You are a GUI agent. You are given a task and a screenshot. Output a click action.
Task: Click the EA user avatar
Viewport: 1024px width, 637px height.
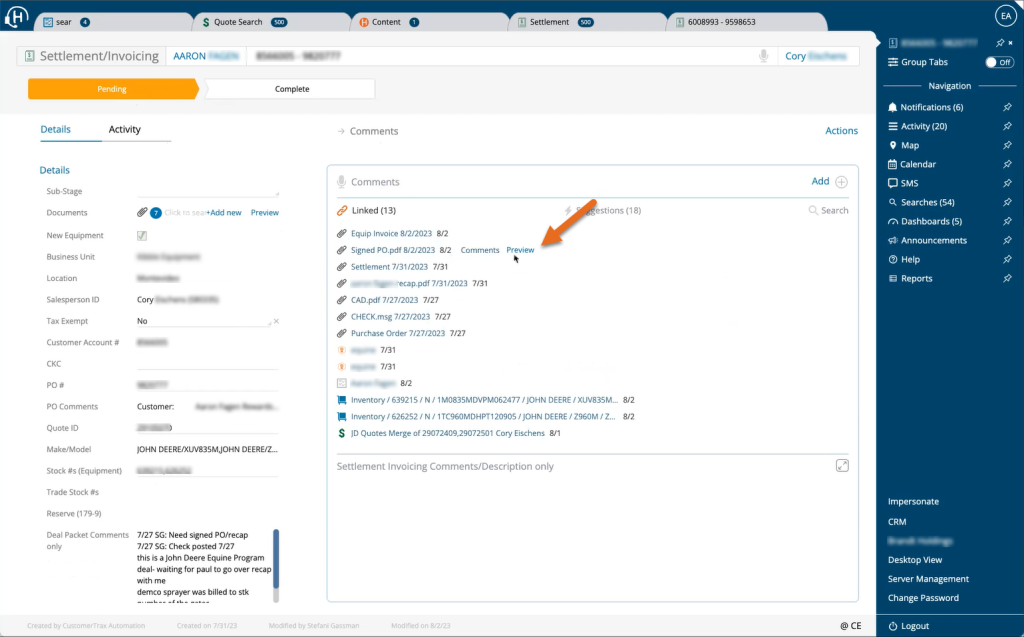(1004, 15)
